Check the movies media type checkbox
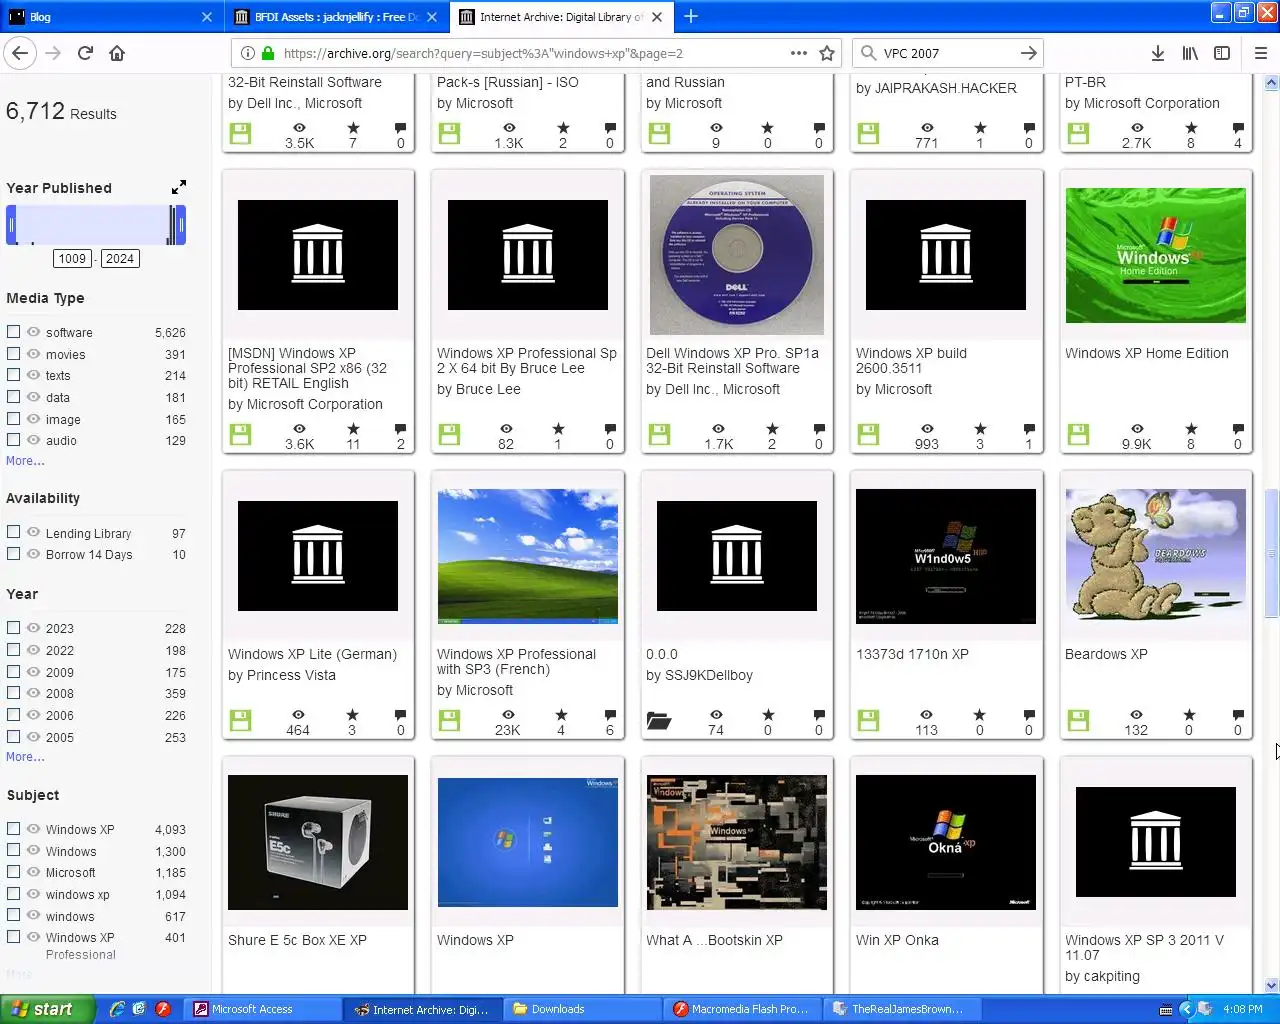 13,354
